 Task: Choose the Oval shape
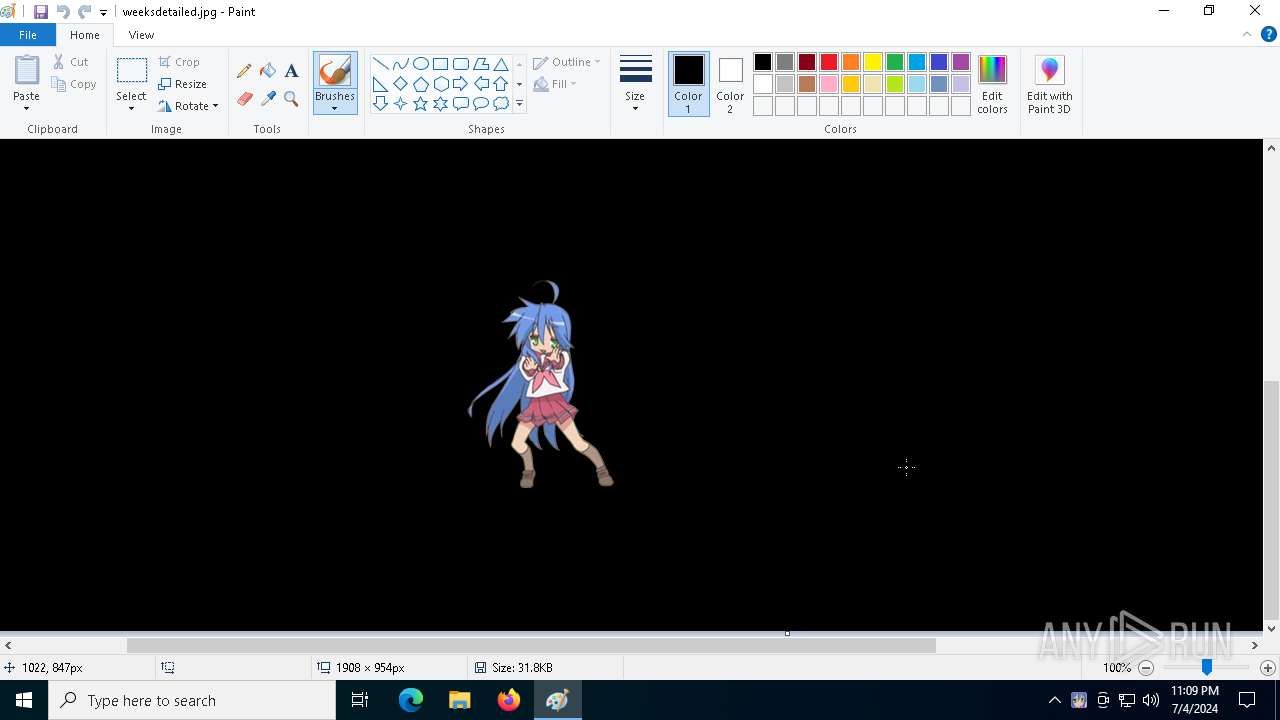(x=421, y=64)
